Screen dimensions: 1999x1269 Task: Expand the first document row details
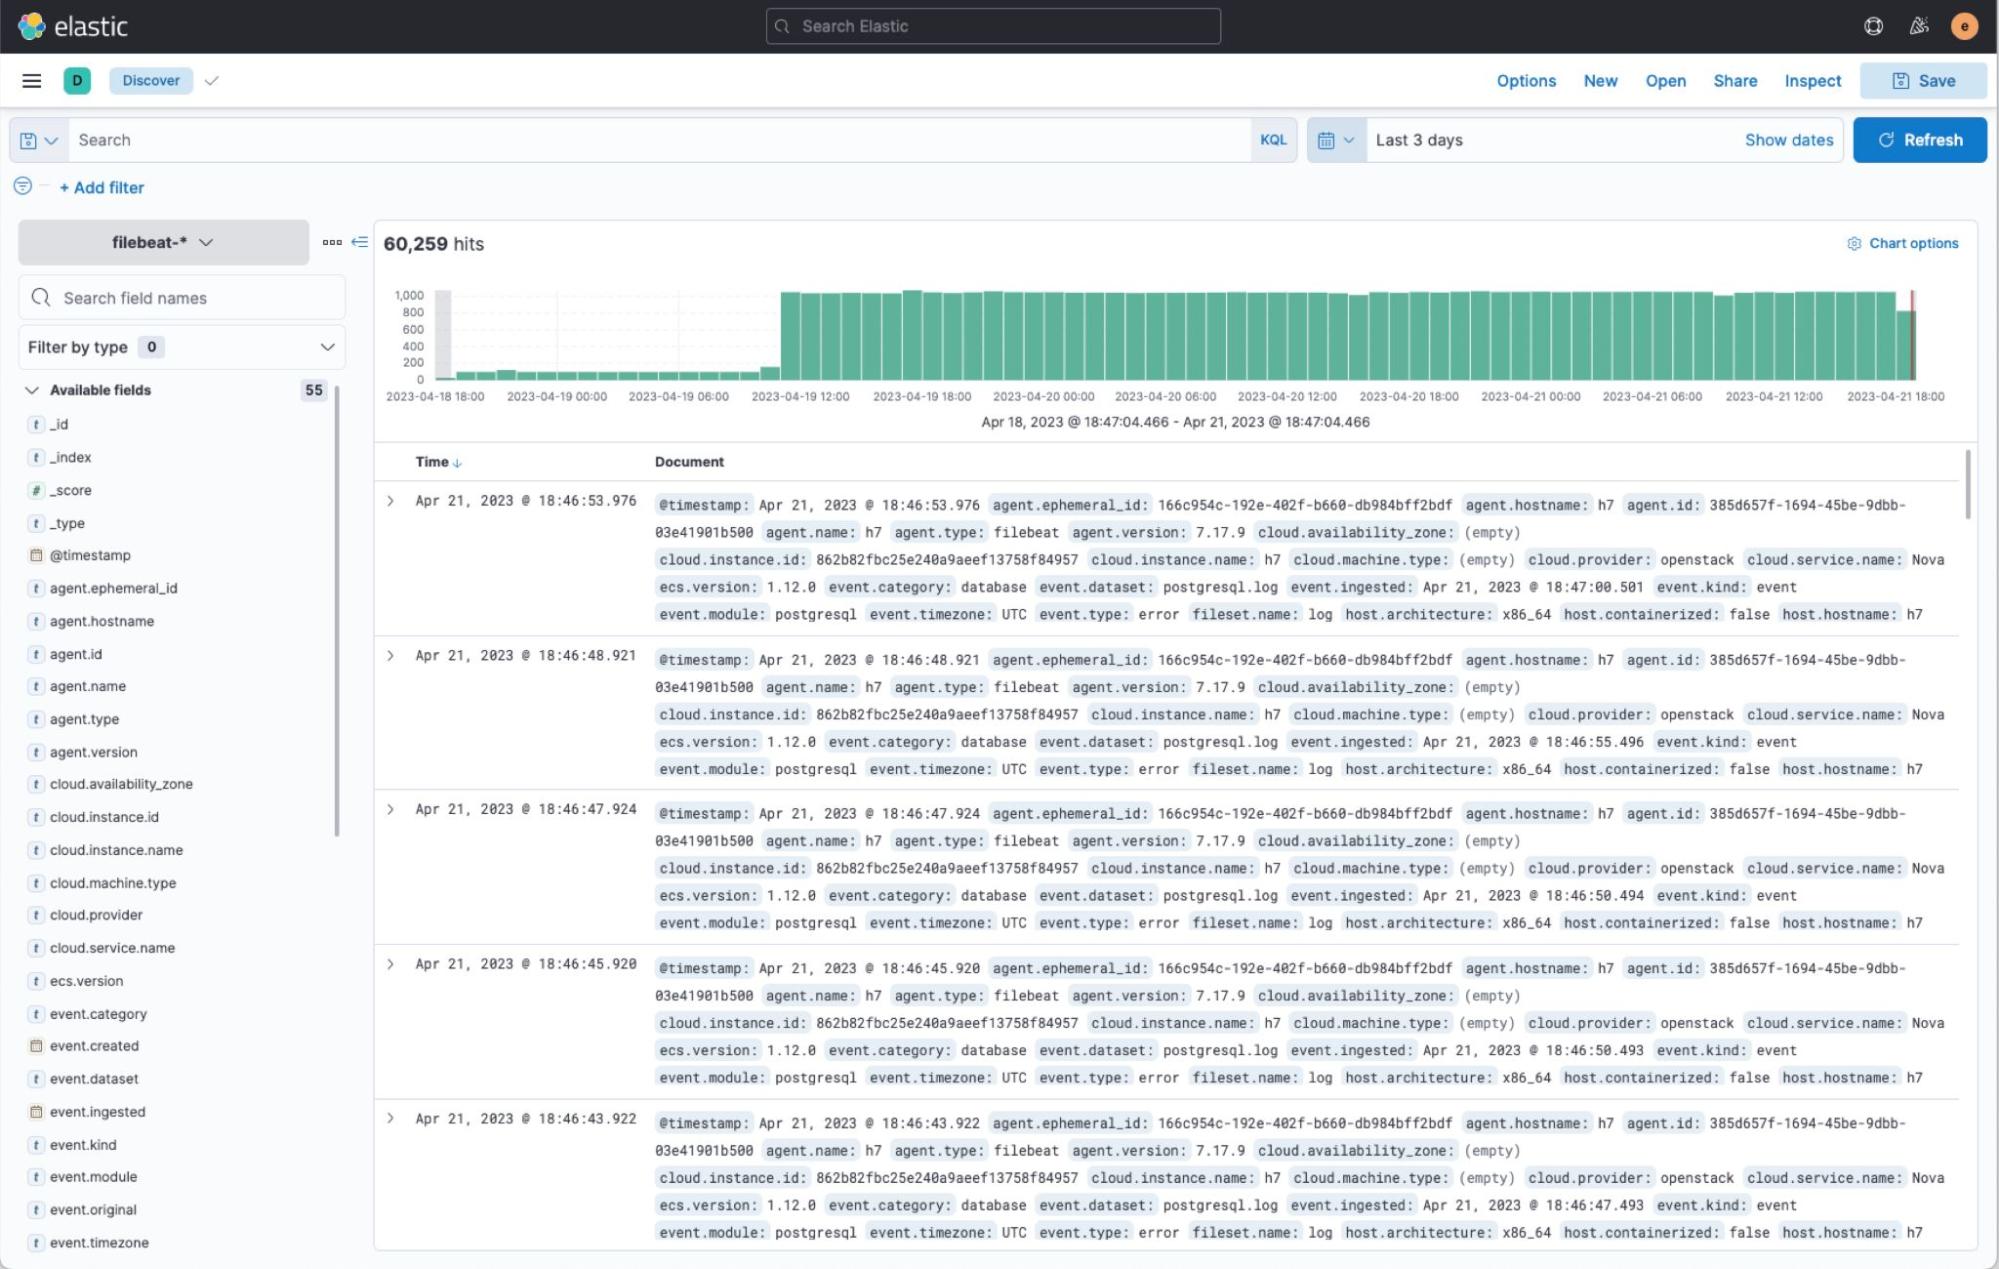(x=391, y=501)
